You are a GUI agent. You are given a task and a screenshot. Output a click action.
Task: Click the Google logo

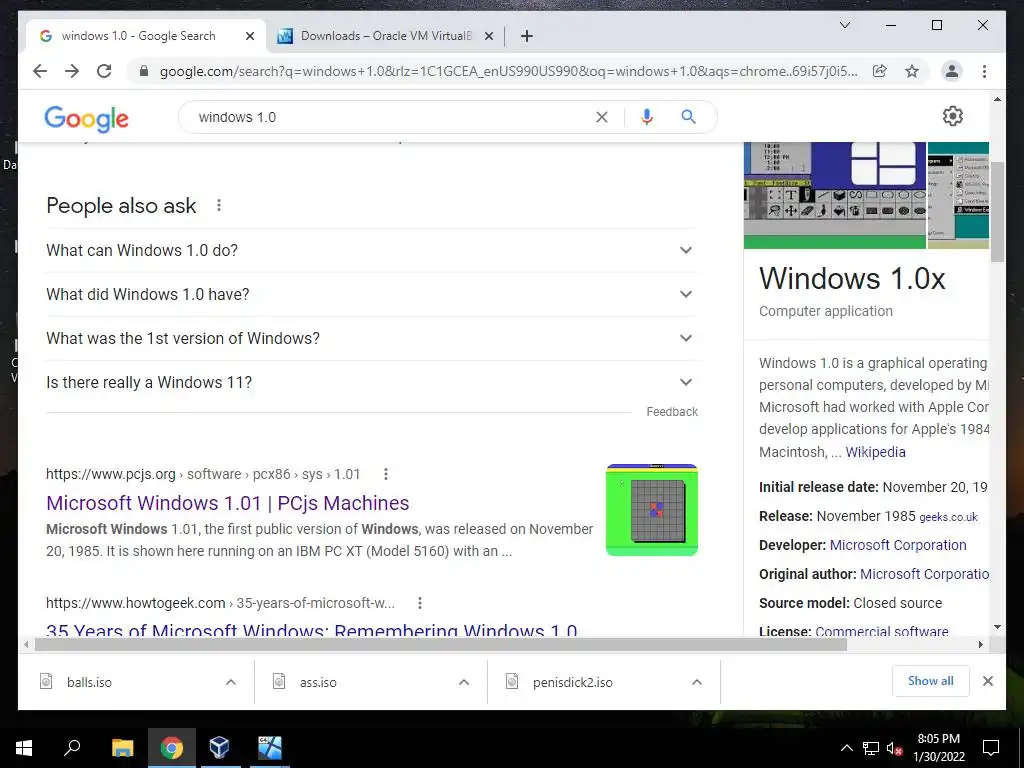[x=86, y=118]
